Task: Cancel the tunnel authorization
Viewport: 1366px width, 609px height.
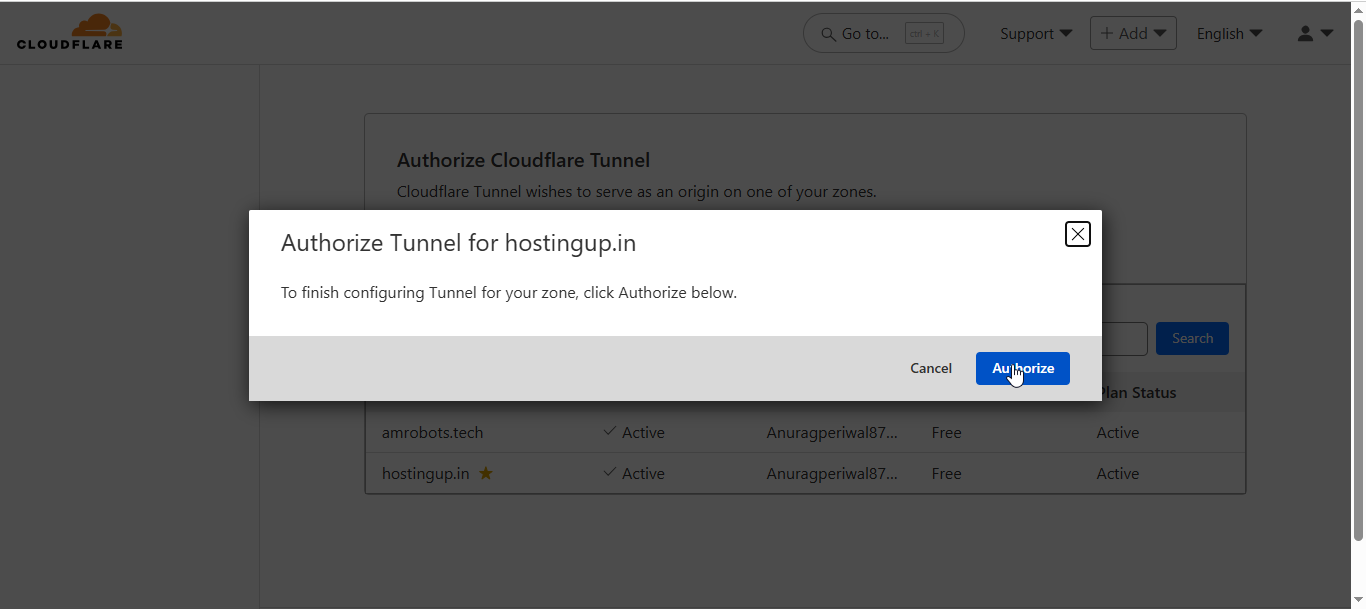Action: coord(931,368)
